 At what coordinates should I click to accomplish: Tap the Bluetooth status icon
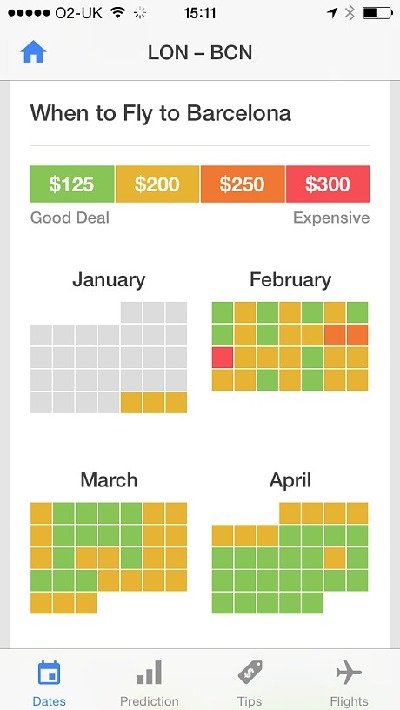pyautogui.click(x=350, y=13)
